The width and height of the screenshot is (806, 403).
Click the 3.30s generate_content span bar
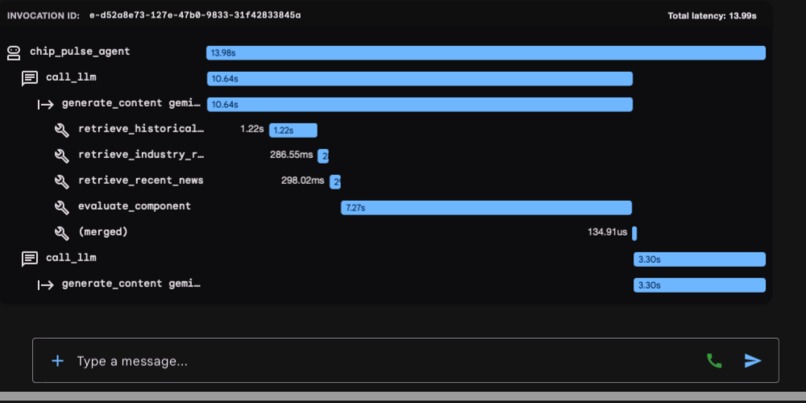click(700, 285)
